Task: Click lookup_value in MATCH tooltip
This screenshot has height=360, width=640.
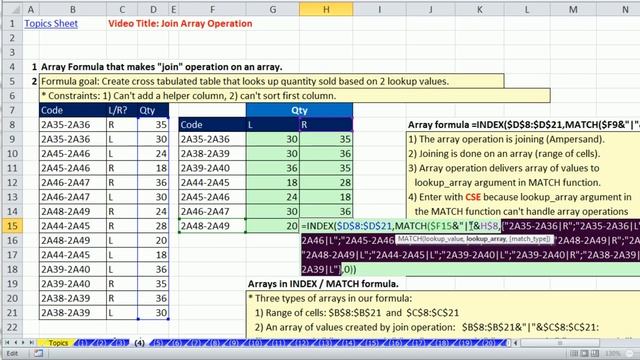Action: coord(443,239)
